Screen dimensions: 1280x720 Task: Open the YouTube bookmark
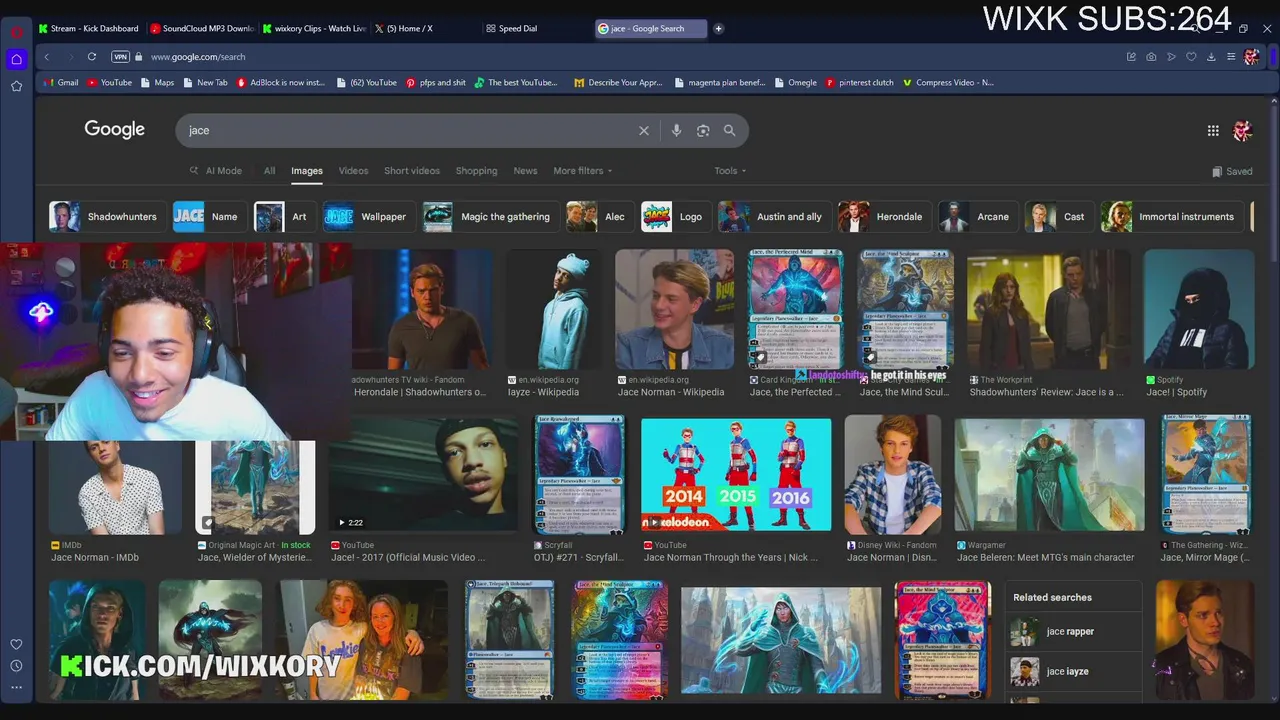(x=109, y=83)
